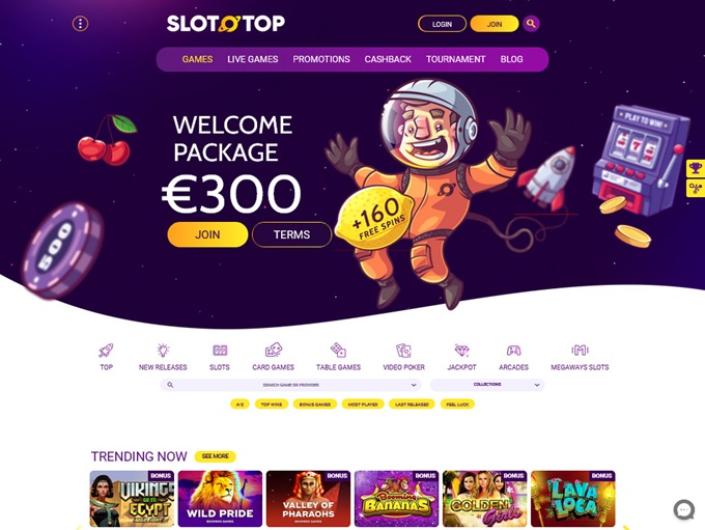Image resolution: width=705 pixels, height=530 pixels.
Task: Apply the Bonus Games filter pill
Action: click(315, 405)
